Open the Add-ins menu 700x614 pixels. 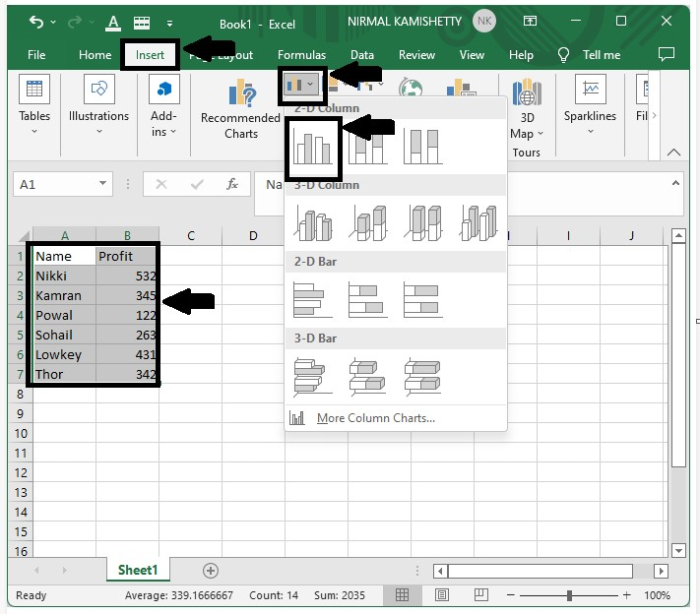pyautogui.click(x=163, y=107)
